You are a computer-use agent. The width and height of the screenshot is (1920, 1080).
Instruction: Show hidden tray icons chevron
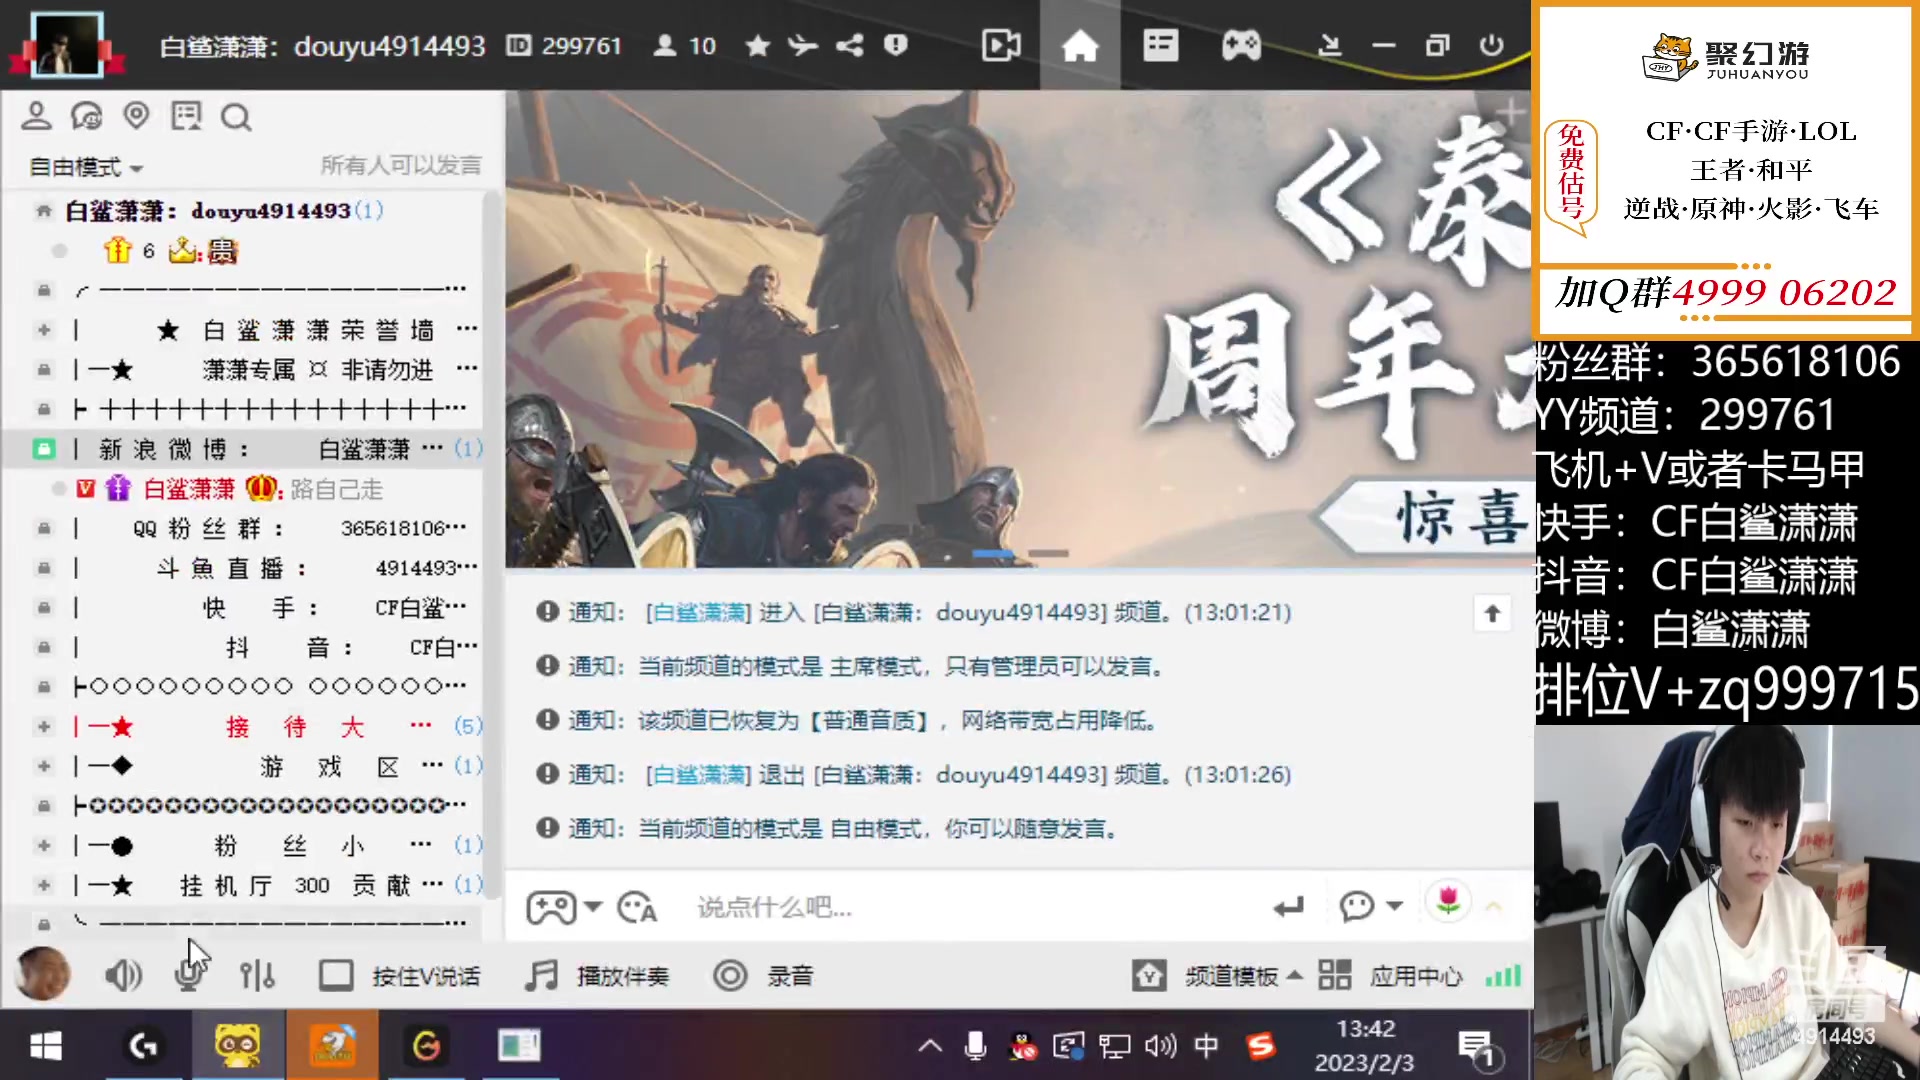[x=930, y=1046]
